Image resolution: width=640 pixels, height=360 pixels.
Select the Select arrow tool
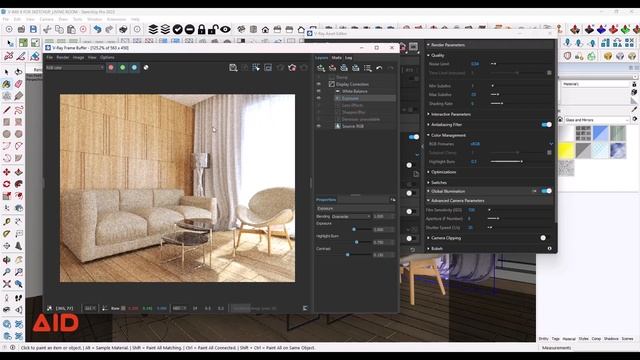(7, 72)
